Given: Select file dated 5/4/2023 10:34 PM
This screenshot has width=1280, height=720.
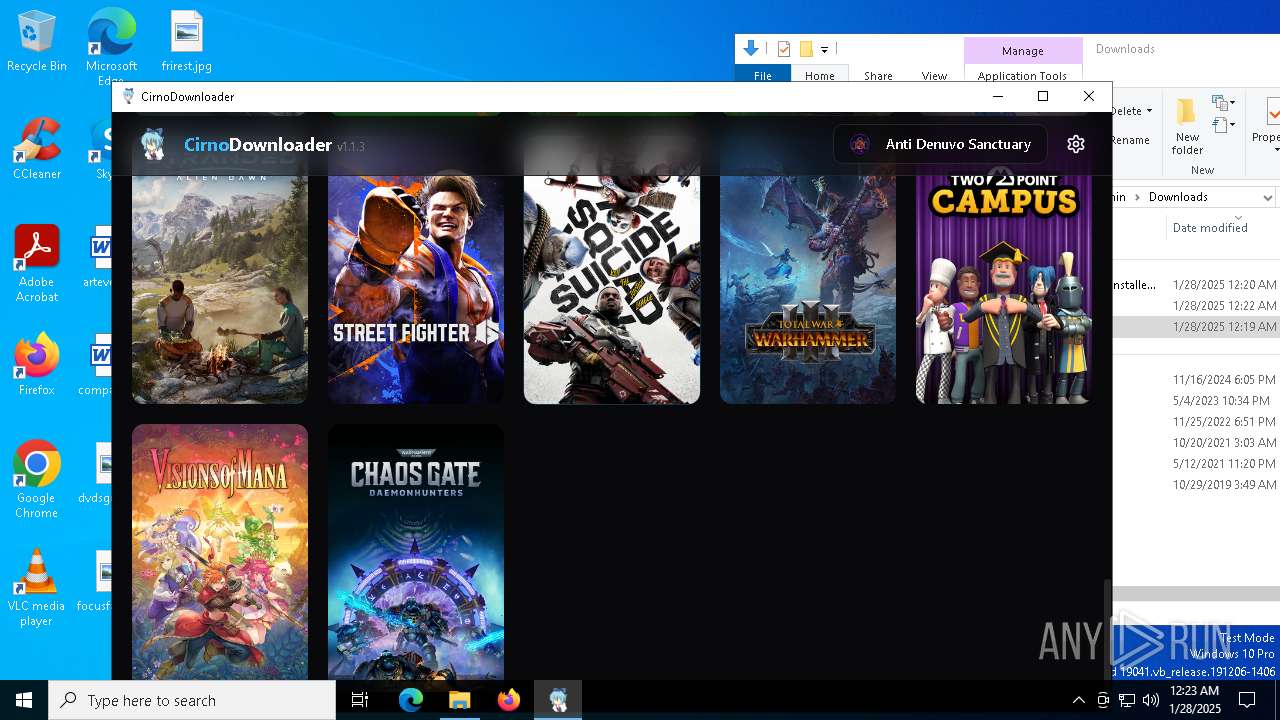Looking at the screenshot, I should pos(1196,401).
